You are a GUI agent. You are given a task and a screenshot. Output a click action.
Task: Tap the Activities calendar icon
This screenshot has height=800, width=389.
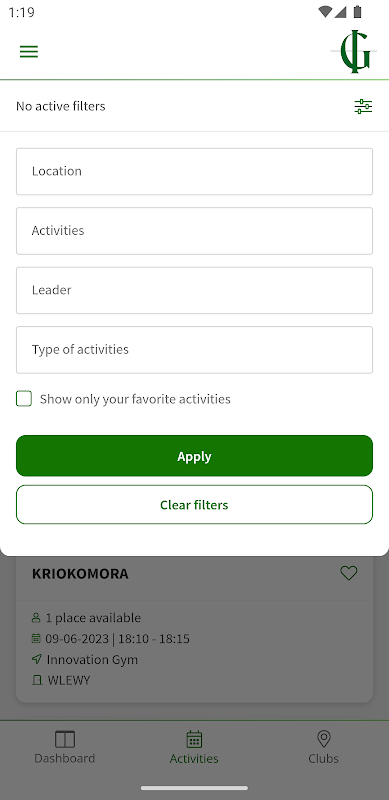coord(194,739)
